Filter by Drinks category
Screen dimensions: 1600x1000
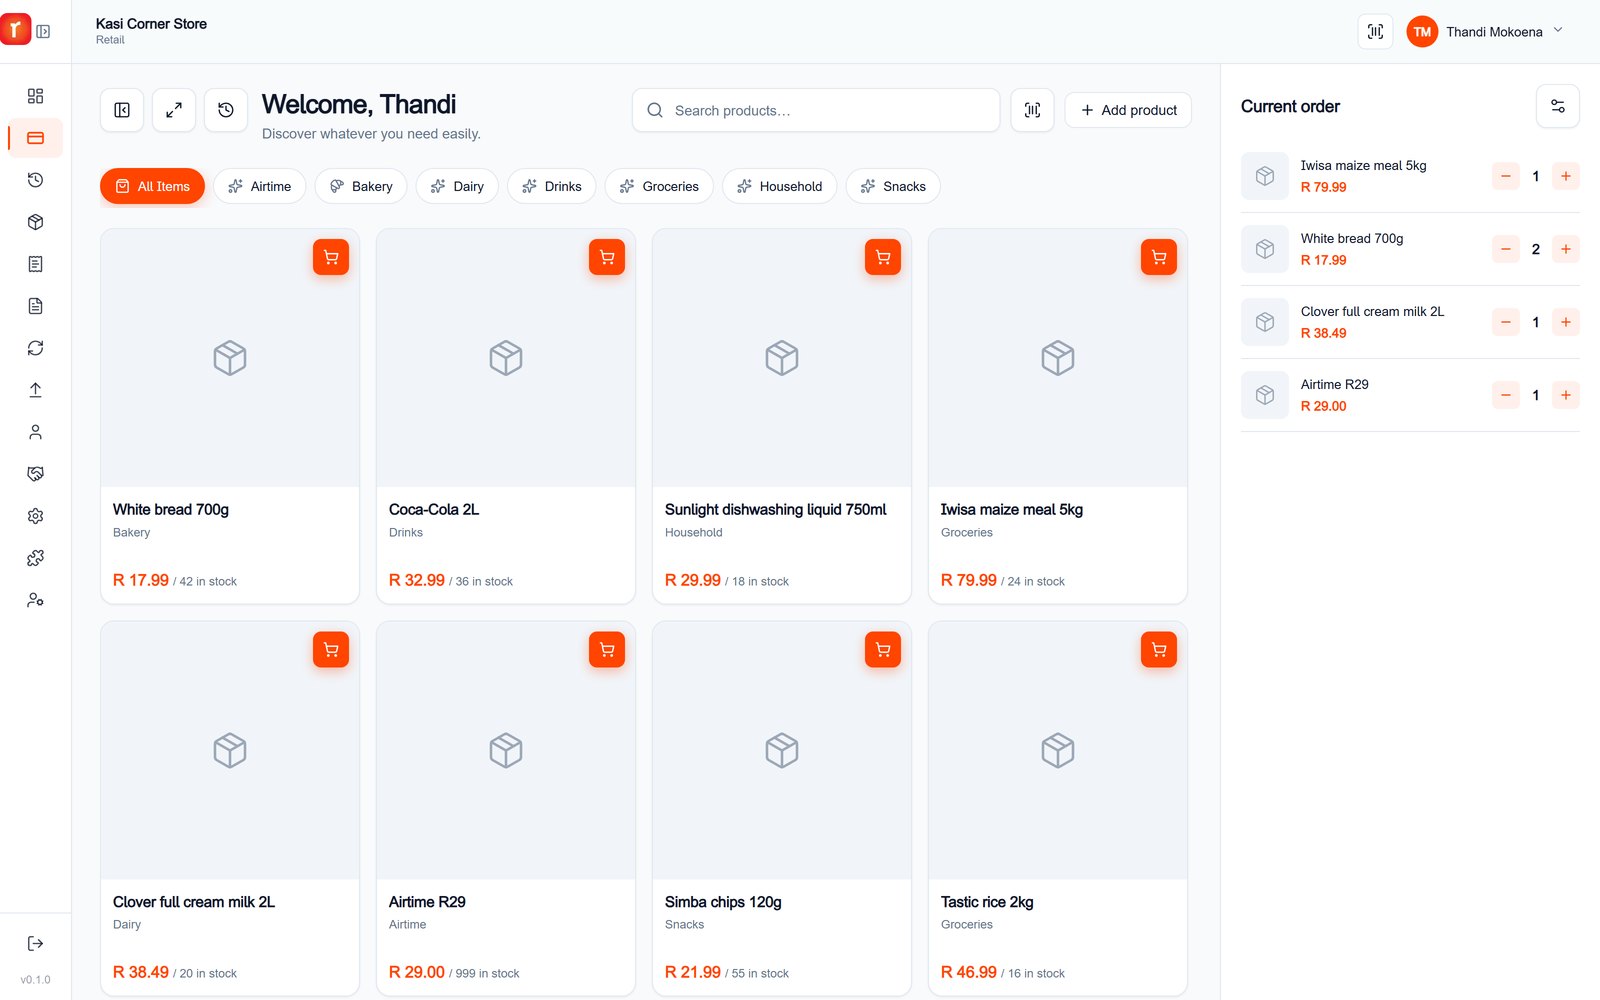pos(552,186)
